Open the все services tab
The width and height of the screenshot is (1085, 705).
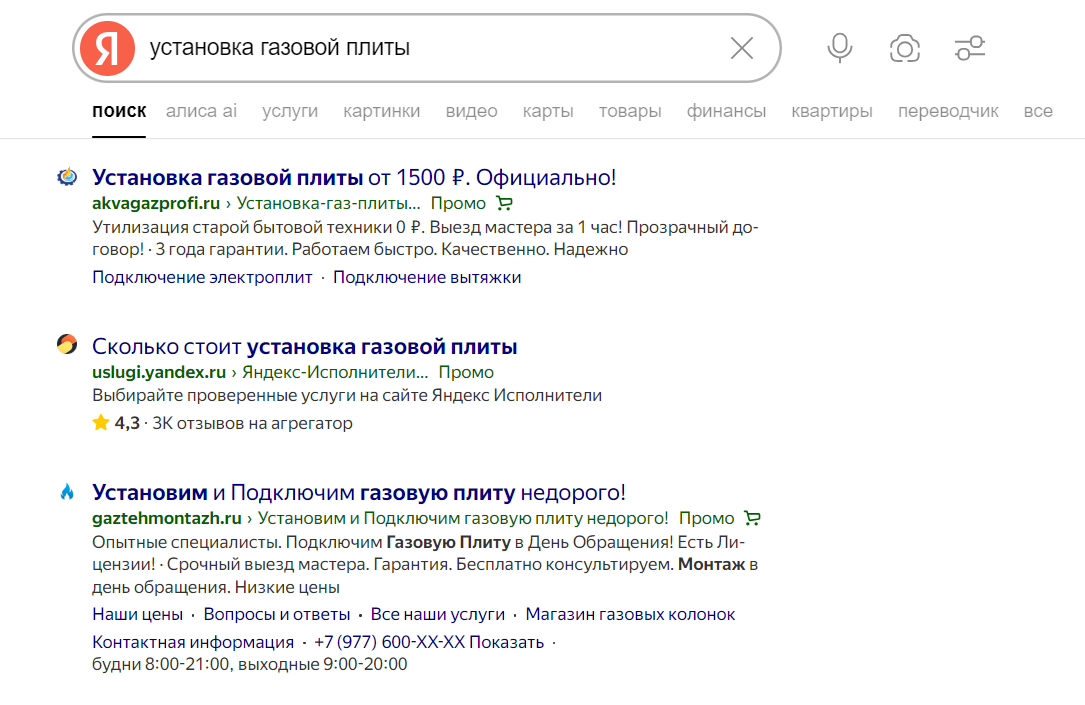tap(1038, 111)
